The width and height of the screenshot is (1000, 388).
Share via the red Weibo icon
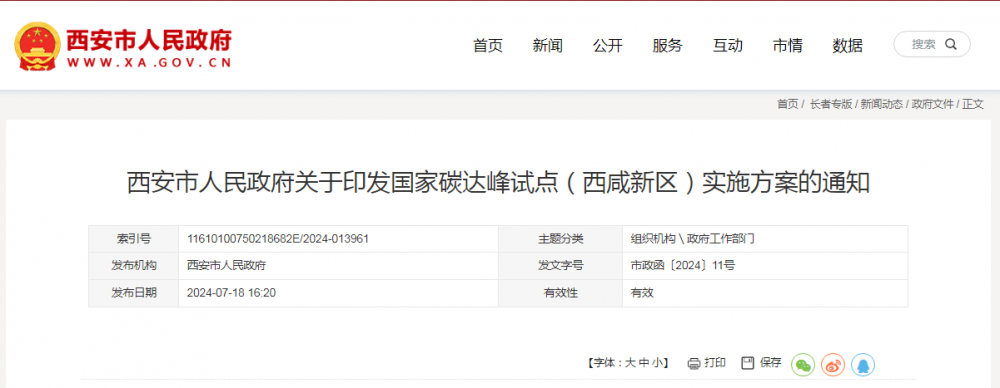point(833,364)
